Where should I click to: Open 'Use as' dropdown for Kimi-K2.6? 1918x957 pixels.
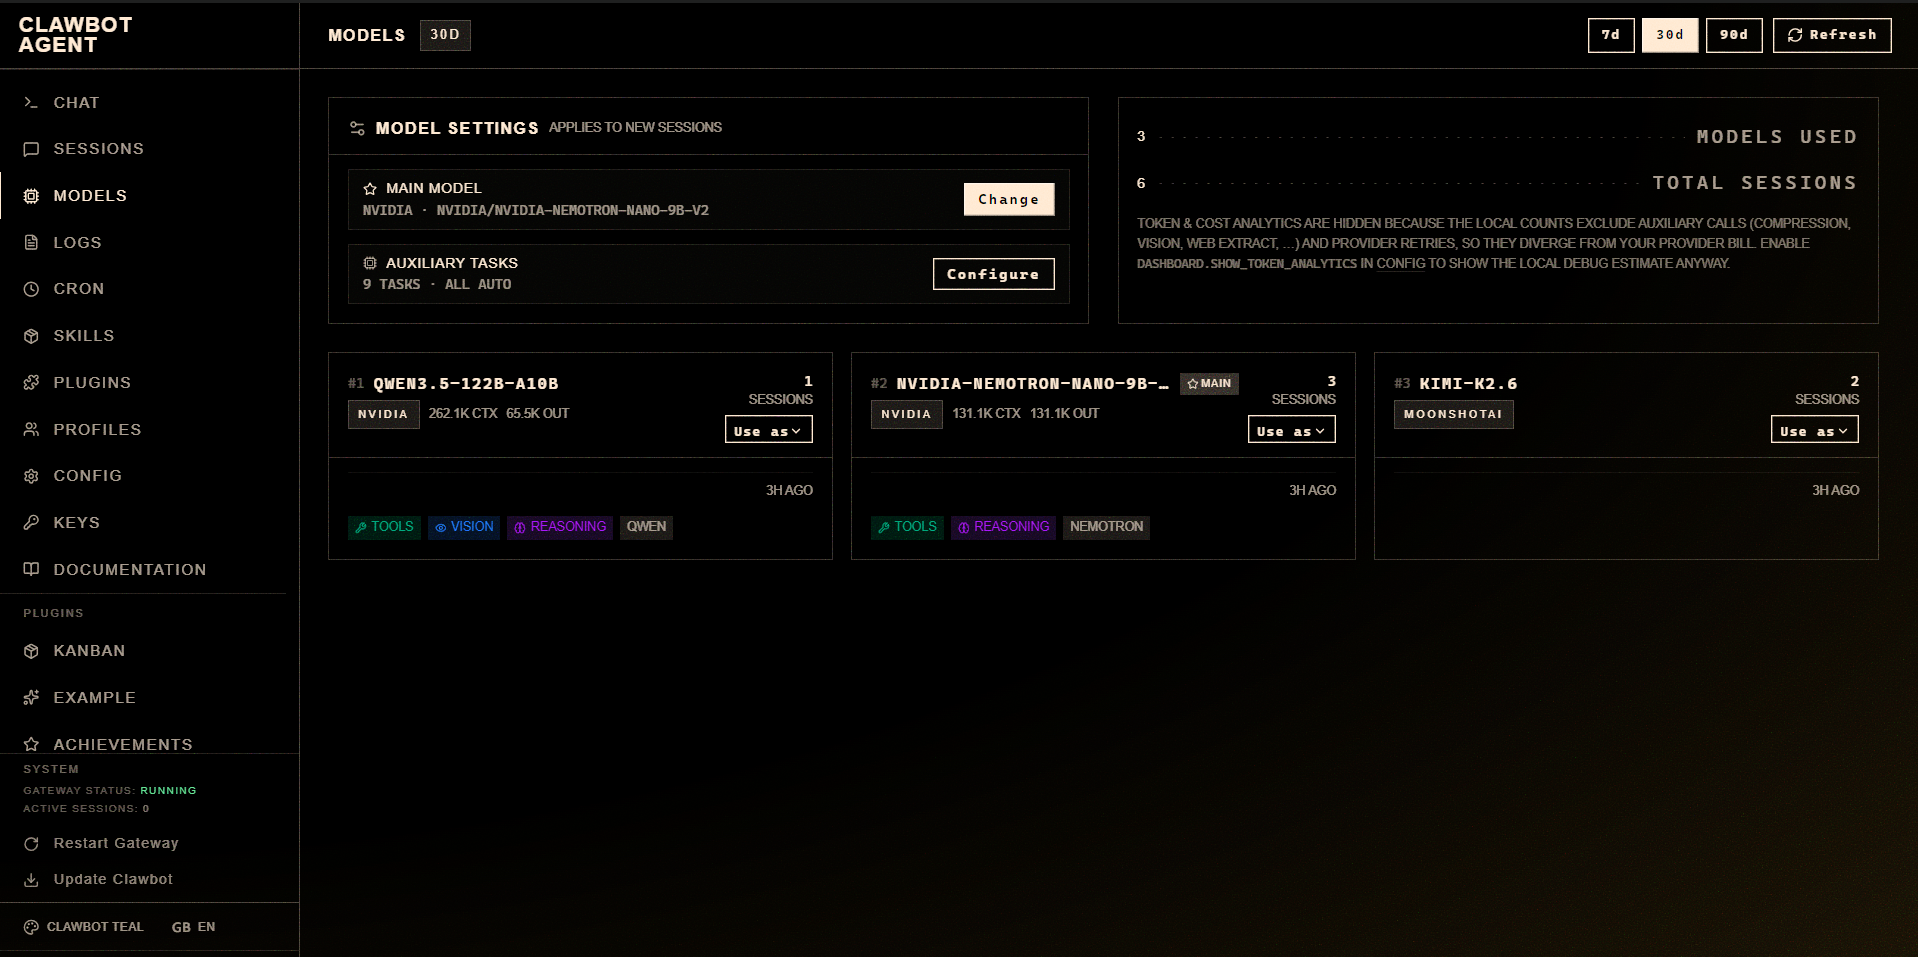coord(1814,430)
